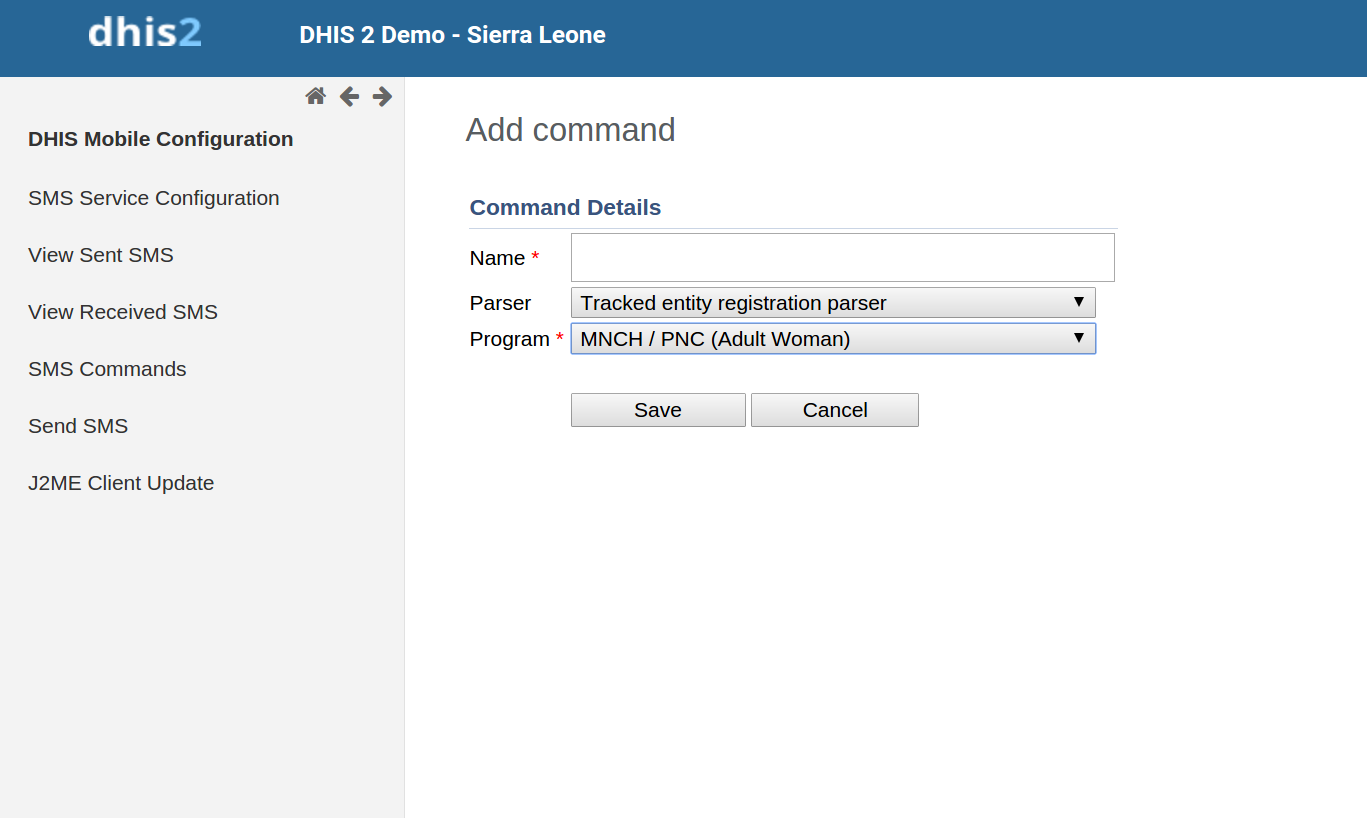The width and height of the screenshot is (1367, 818).
Task: Open J2ME Client Update link
Action: 121,483
